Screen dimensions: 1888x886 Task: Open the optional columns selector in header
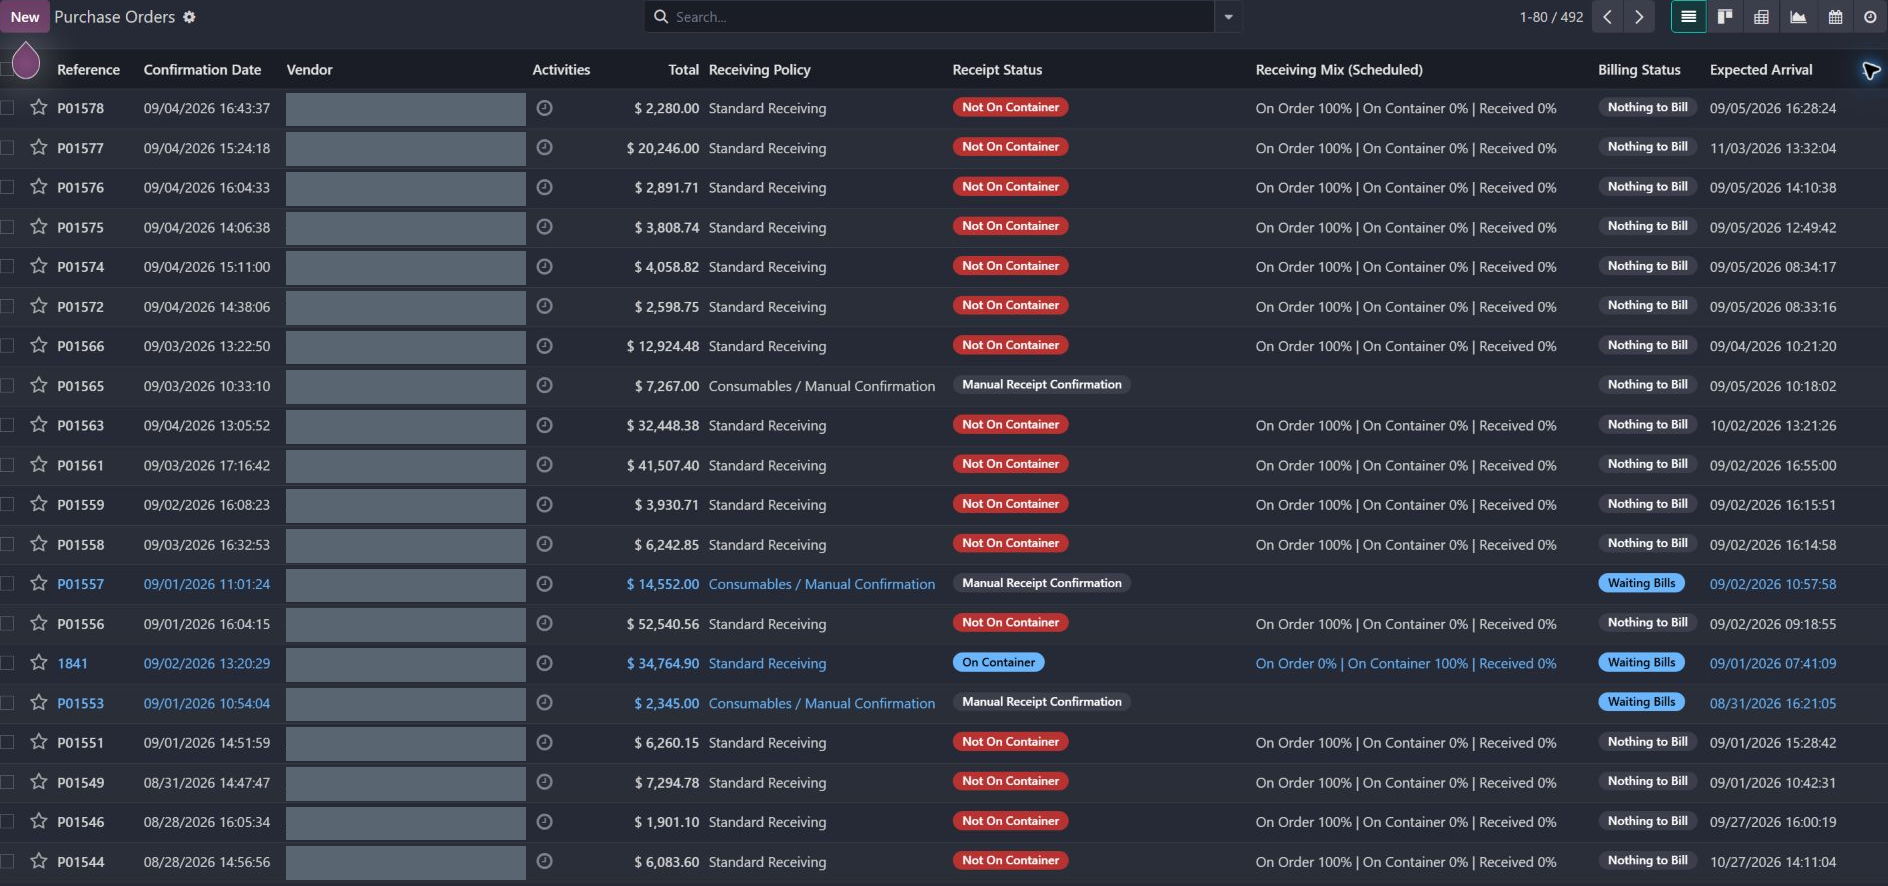[x=1870, y=70]
